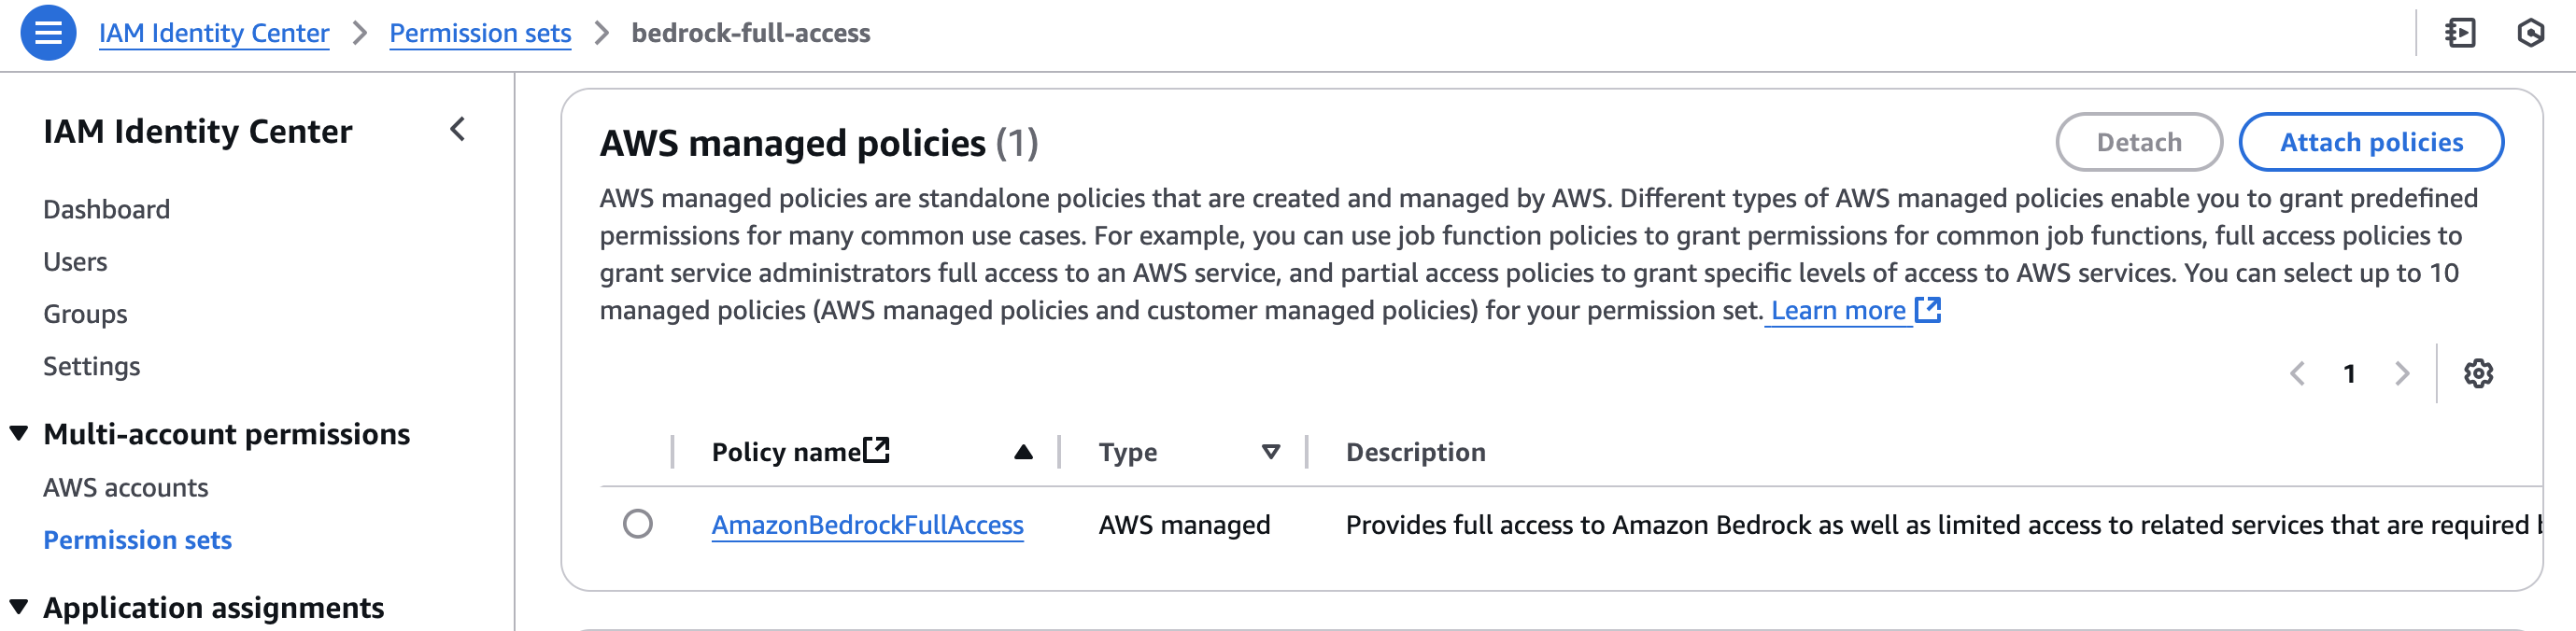
Task: Open AWS accounts in the sidebar
Action: tap(125, 487)
